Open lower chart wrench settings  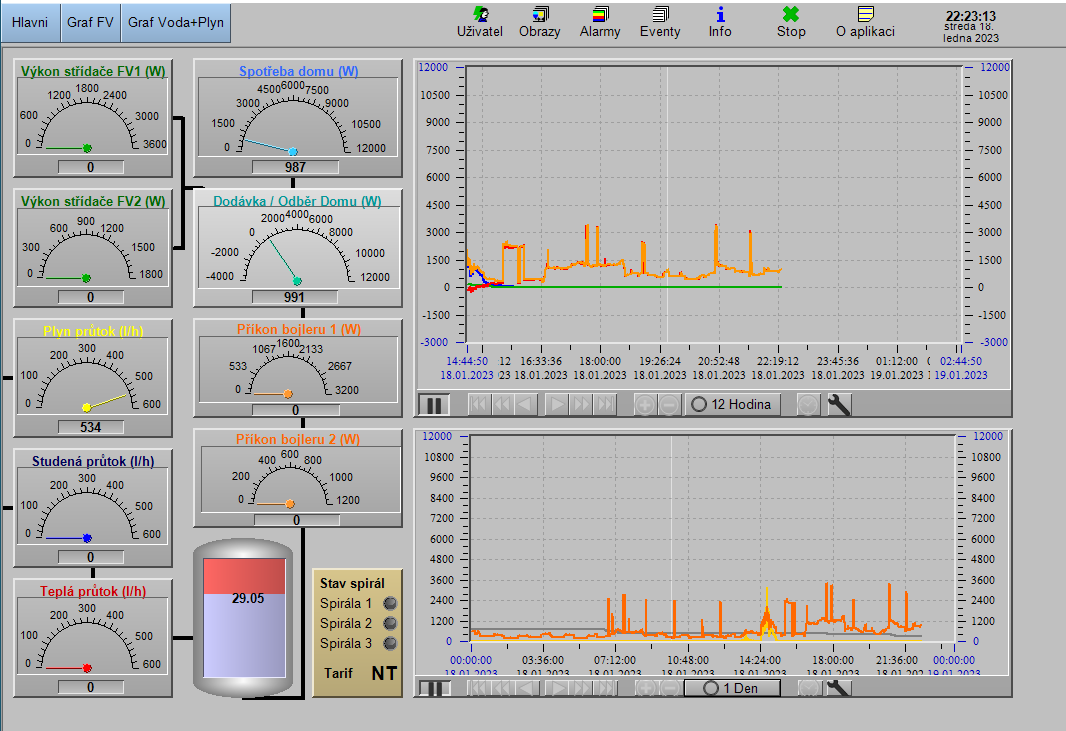click(838, 688)
